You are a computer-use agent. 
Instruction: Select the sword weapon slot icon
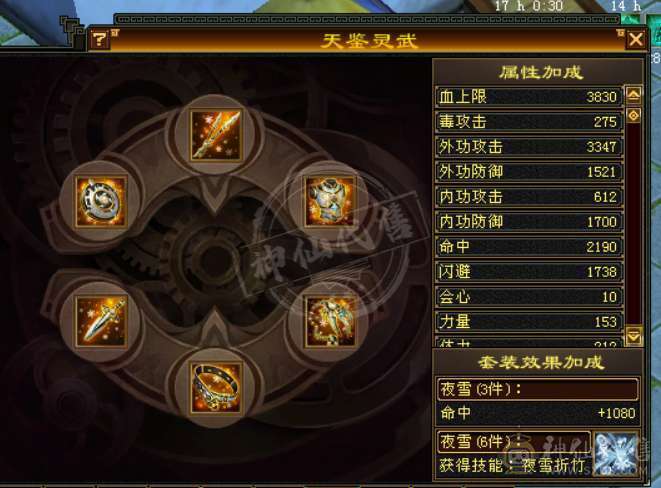101,322
